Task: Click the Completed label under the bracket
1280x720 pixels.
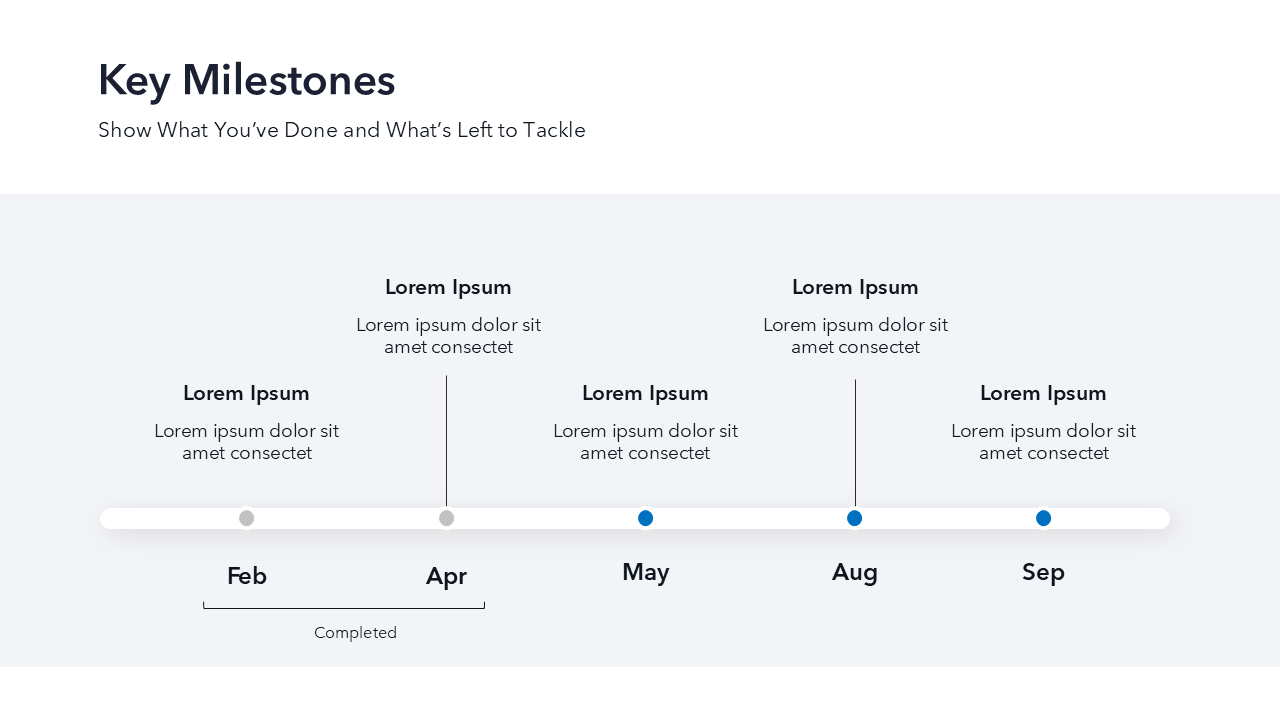Action: (x=355, y=633)
